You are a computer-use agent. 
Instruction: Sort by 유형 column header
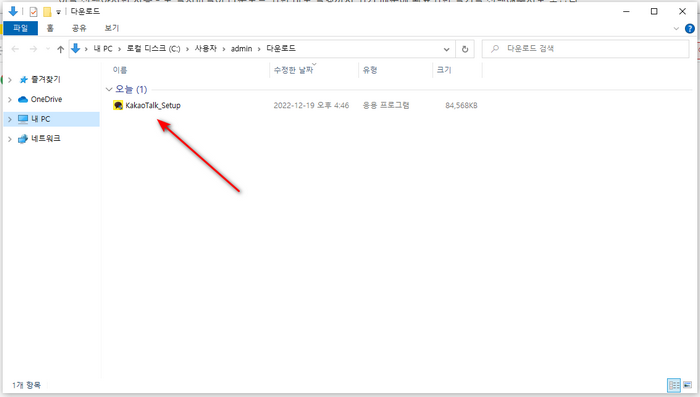(x=370, y=70)
